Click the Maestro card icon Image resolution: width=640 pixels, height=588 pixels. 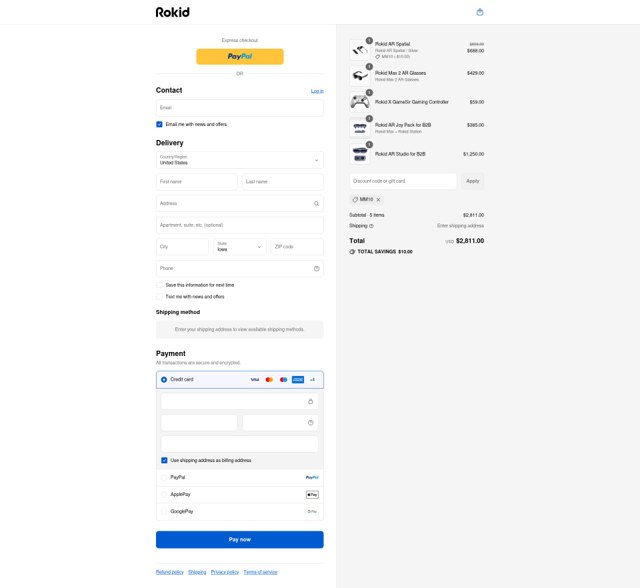coord(283,379)
